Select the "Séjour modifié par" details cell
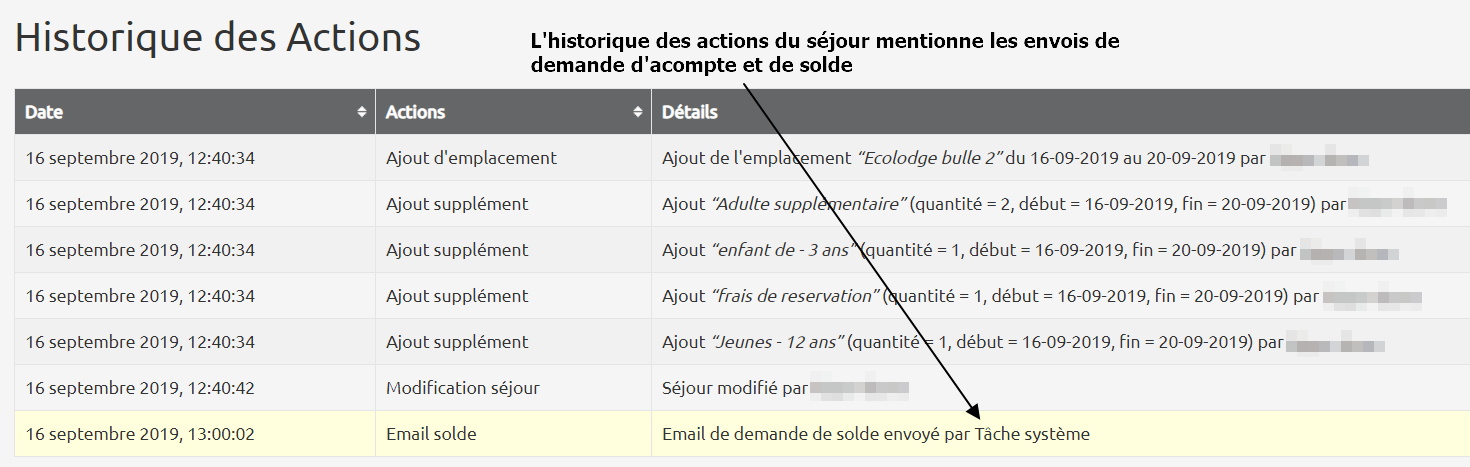Image resolution: width=1470 pixels, height=467 pixels. (735, 388)
